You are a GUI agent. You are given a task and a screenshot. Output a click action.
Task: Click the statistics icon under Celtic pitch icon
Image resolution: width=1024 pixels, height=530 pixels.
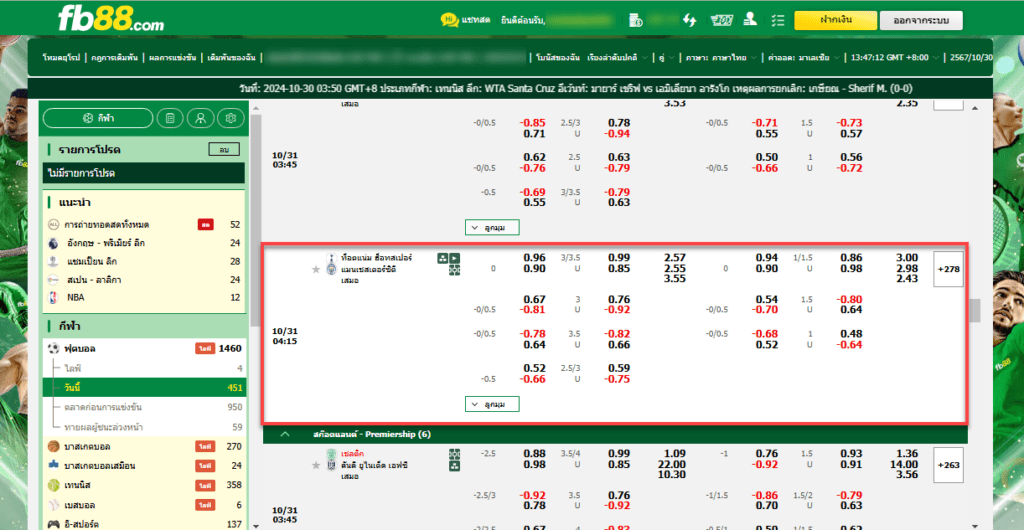point(455,466)
